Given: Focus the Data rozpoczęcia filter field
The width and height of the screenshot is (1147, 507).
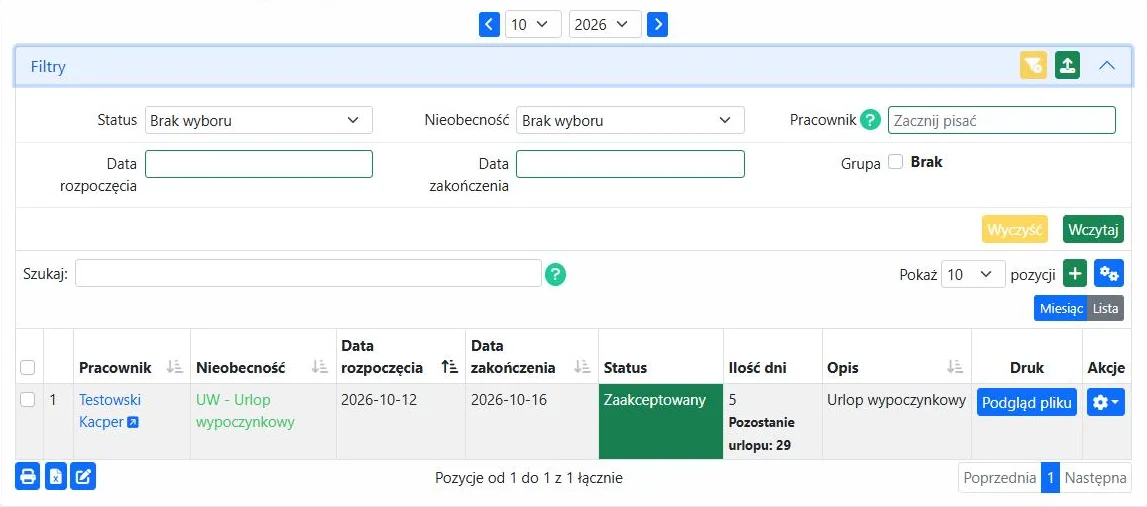Looking at the screenshot, I should [x=259, y=164].
